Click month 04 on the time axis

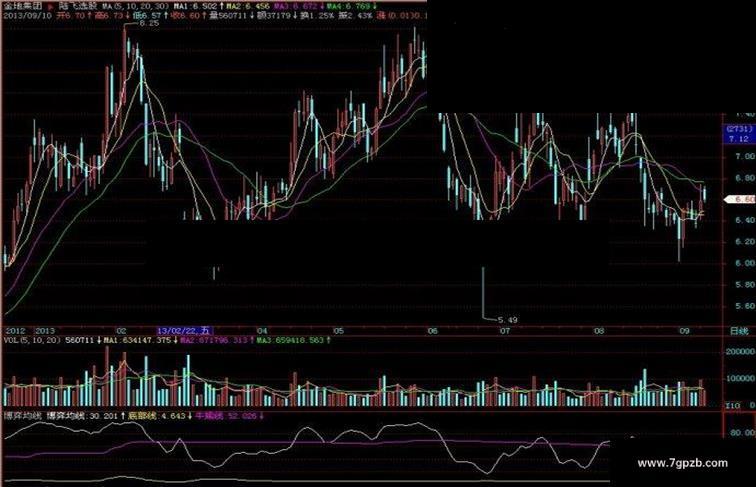(x=262, y=331)
